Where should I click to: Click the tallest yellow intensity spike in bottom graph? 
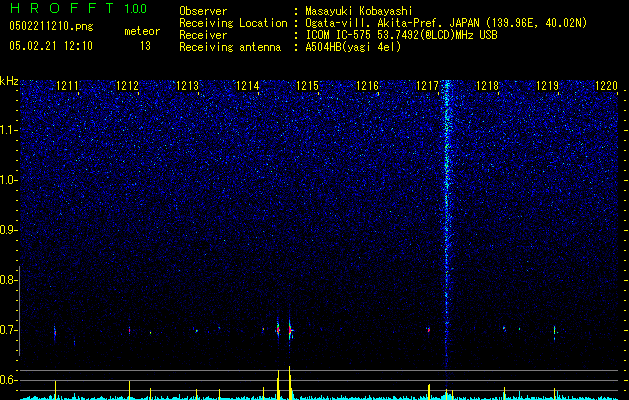click(x=290, y=382)
